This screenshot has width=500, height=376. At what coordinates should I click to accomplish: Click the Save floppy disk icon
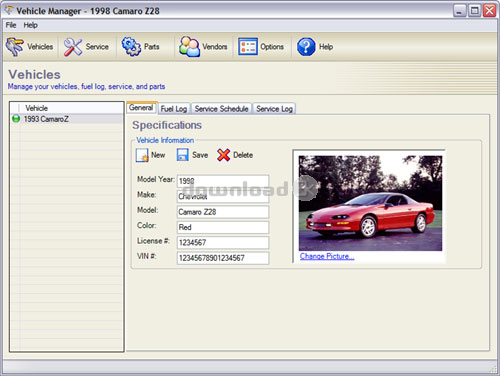[183, 155]
